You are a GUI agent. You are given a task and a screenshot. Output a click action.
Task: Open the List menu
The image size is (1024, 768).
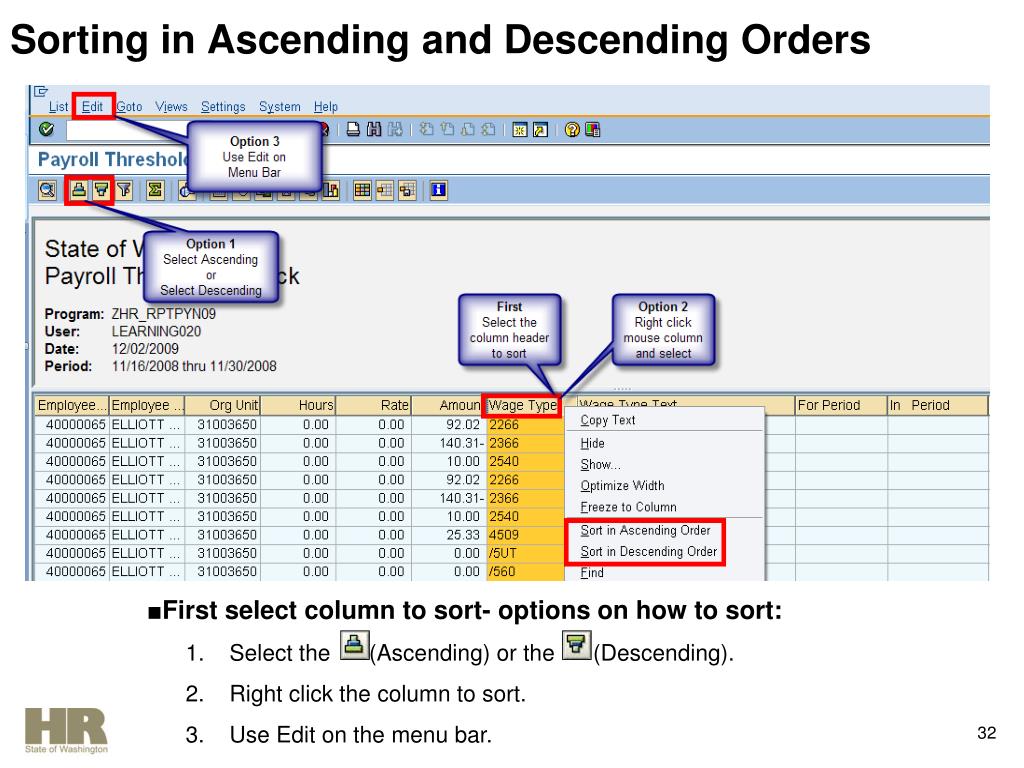coord(58,106)
